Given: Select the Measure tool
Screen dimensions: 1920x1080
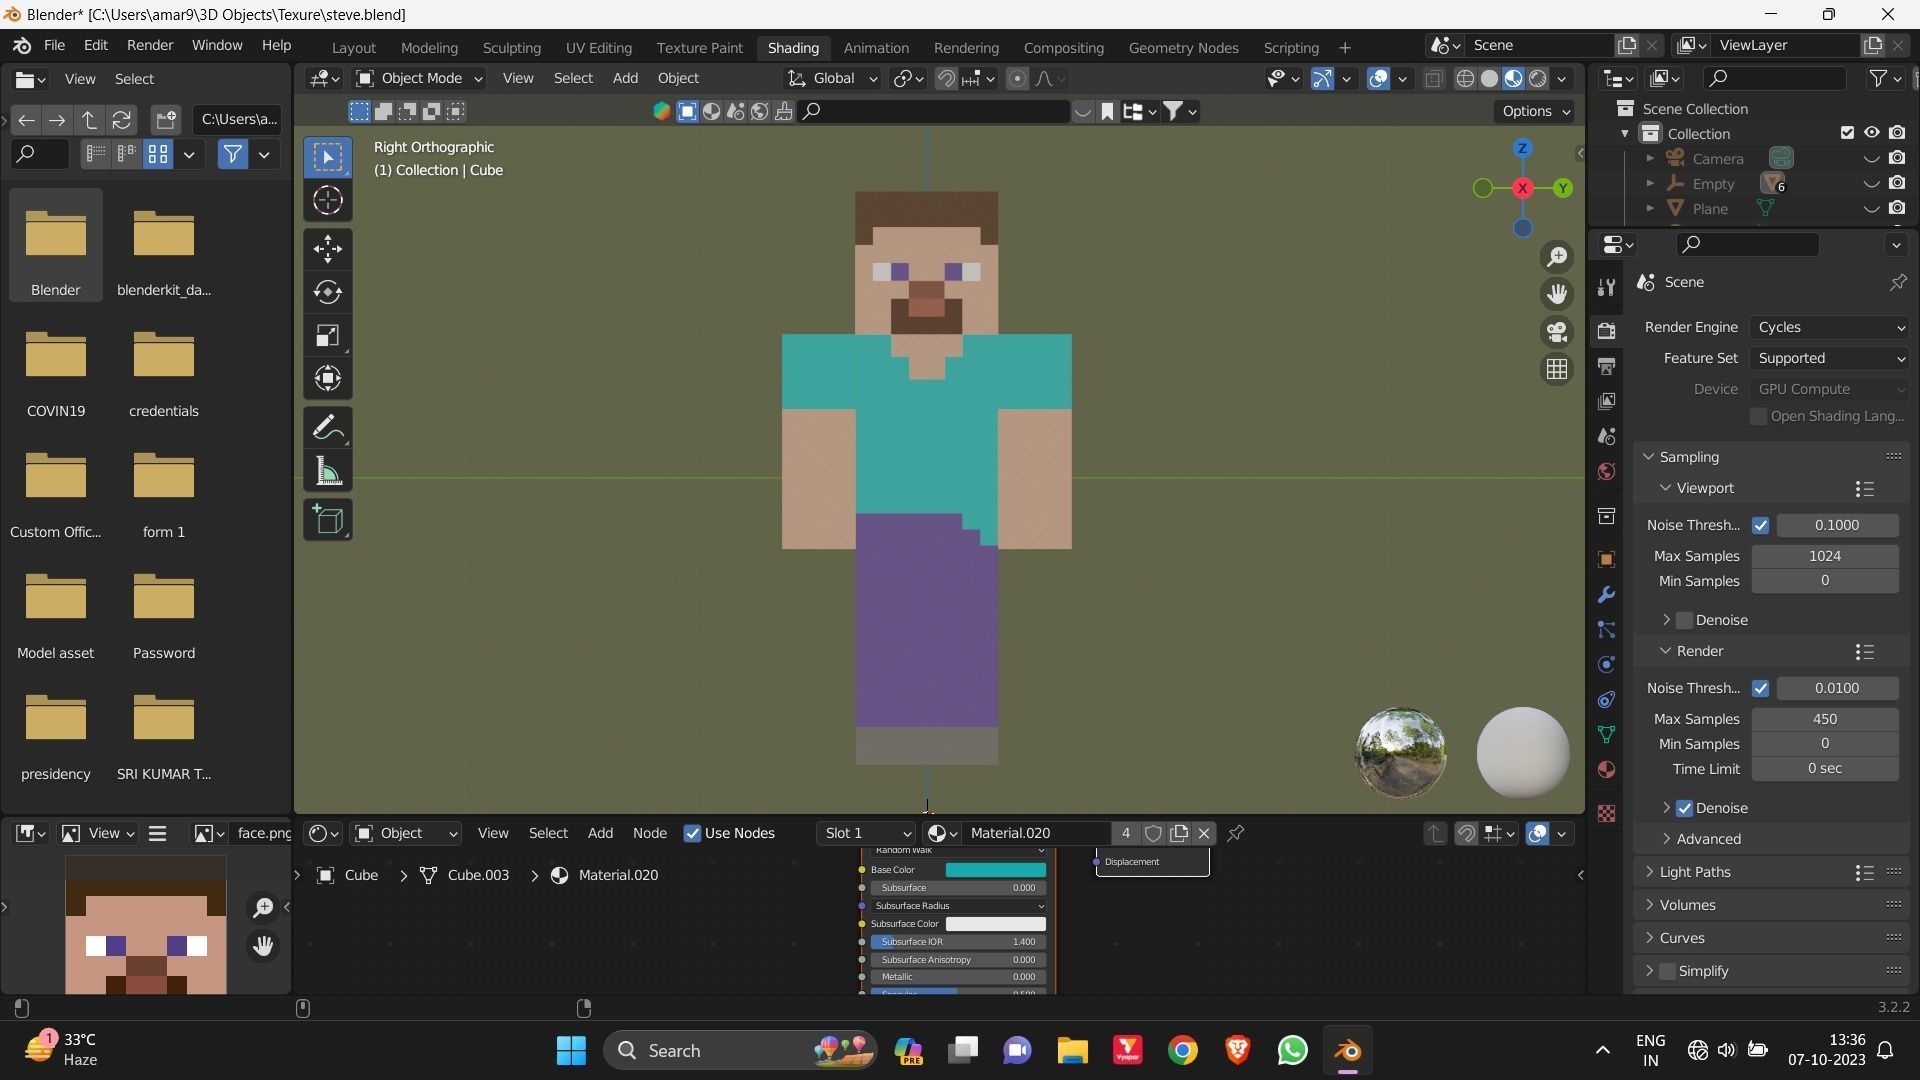Looking at the screenshot, I should [327, 471].
